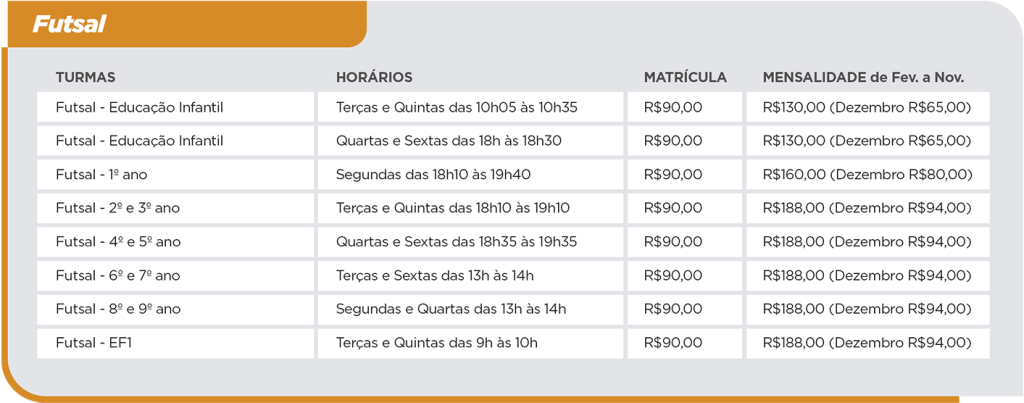The image size is (1024, 403).
Task: Select the Futsal - 4º e 5º ano class
Action: pos(176,242)
